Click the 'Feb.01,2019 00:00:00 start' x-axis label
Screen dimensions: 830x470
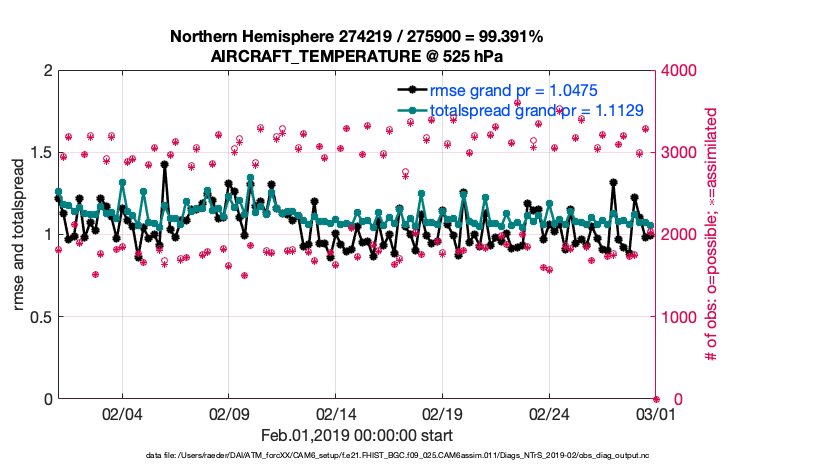point(357,436)
